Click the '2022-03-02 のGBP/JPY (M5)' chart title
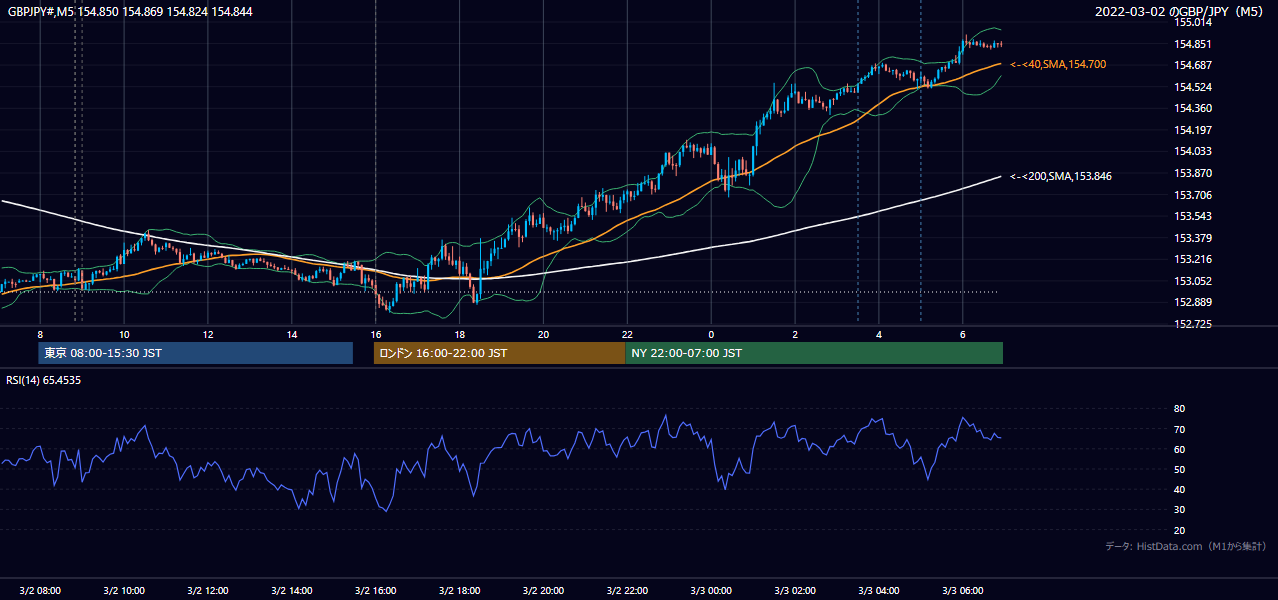Viewport: 1278px width, 600px height. point(1181,11)
